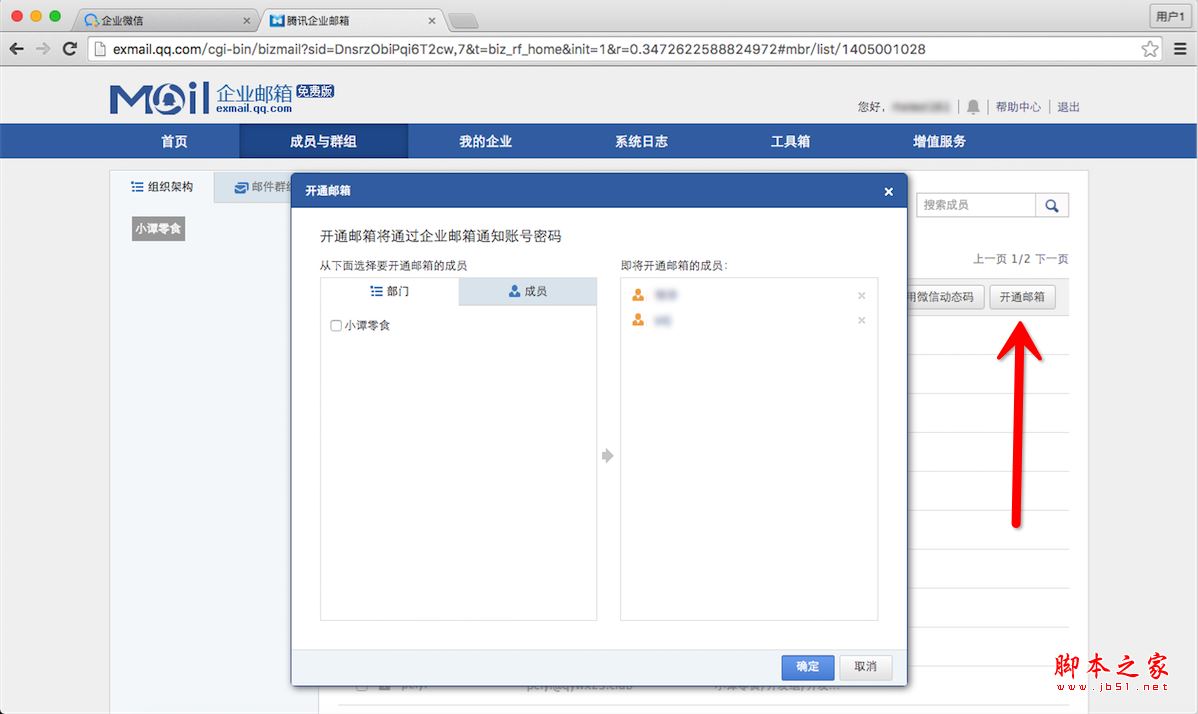
Task: Open the 增值服务 menu item
Action: tap(939, 140)
